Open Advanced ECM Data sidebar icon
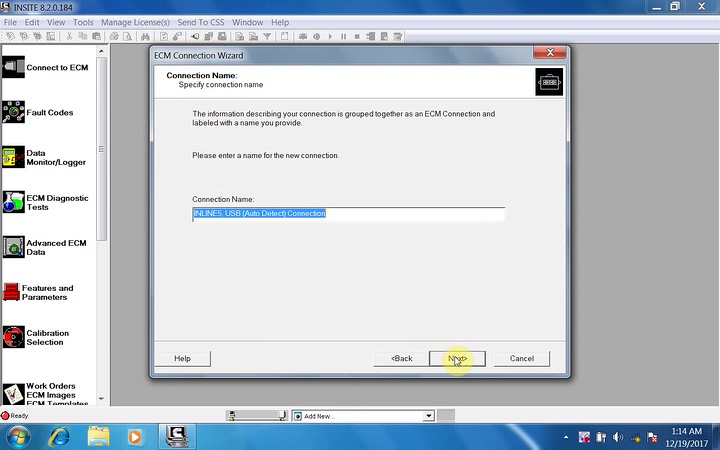Viewport: 720px width, 450px height. [x=13, y=247]
